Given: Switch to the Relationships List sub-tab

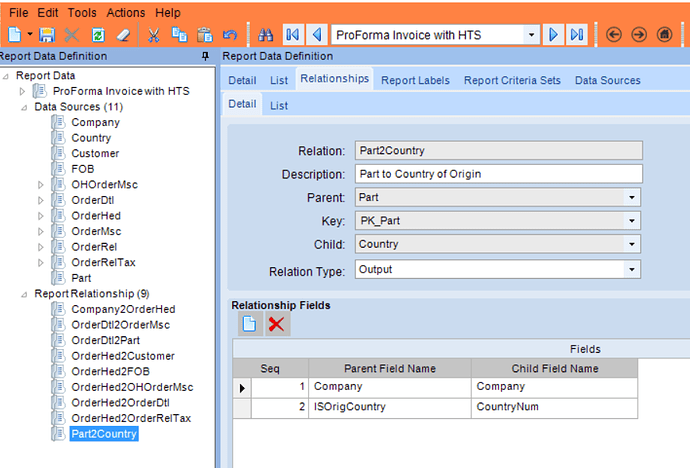Looking at the screenshot, I should point(279,106).
